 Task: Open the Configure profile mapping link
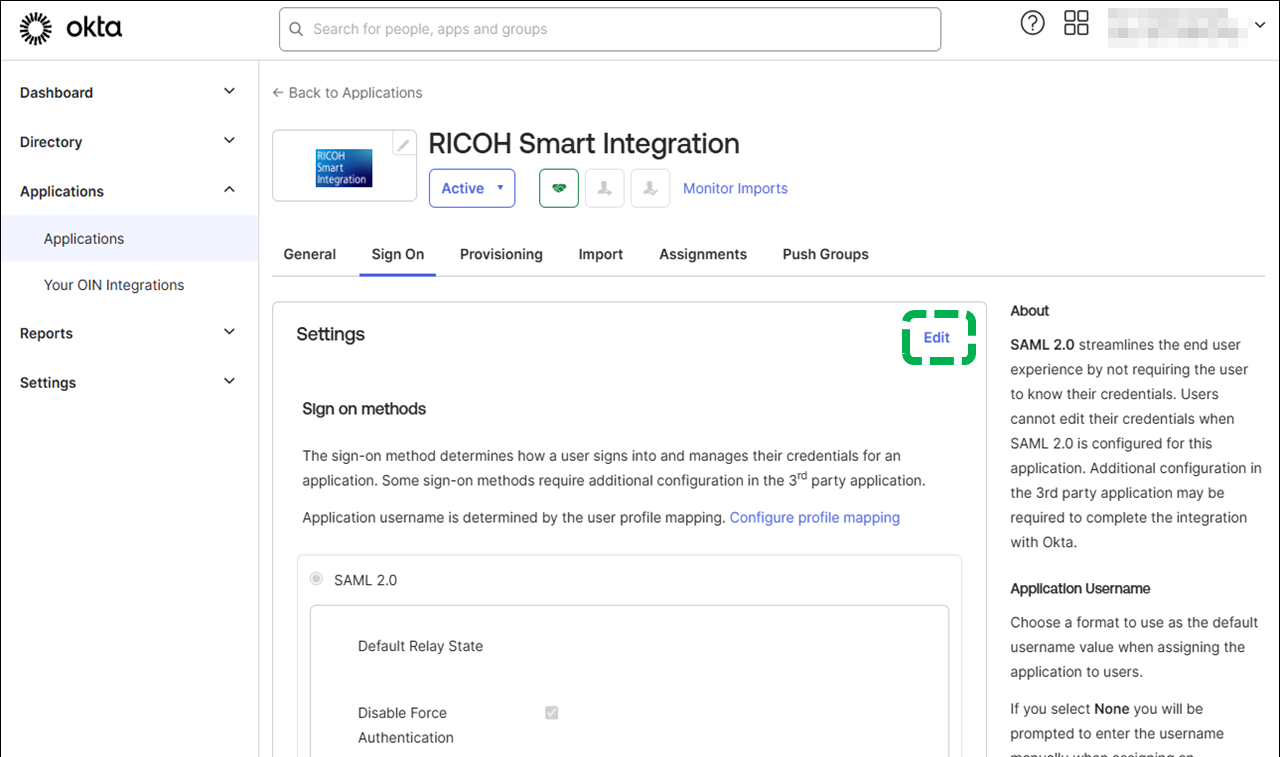coord(814,517)
